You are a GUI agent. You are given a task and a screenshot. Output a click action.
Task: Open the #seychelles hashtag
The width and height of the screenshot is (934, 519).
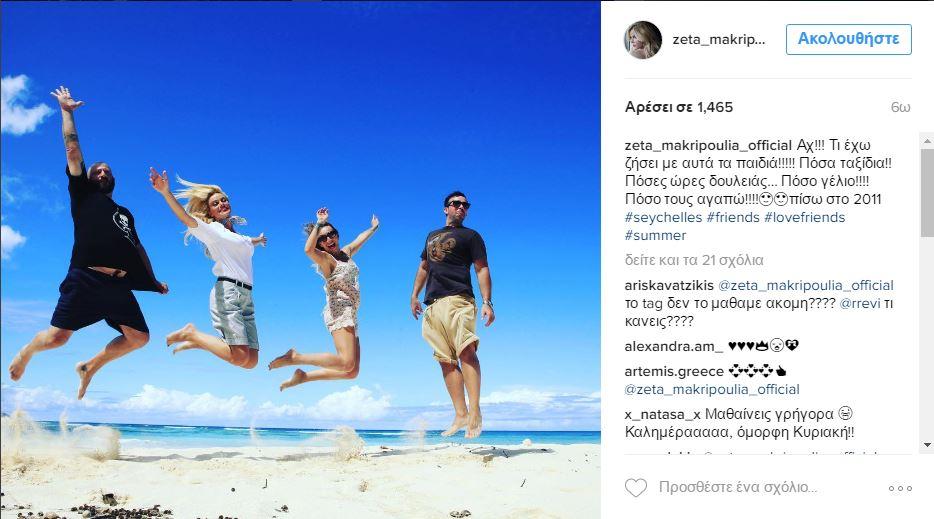point(664,217)
